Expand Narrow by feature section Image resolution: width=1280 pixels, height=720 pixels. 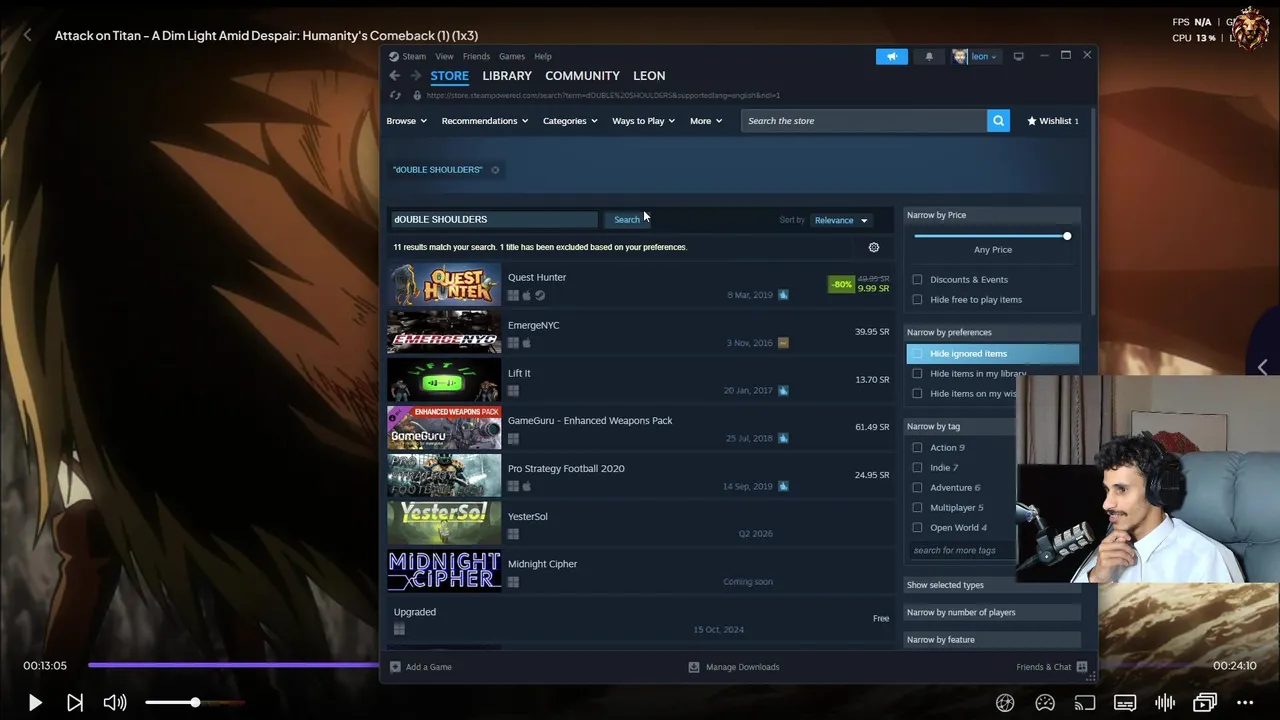[992, 640]
